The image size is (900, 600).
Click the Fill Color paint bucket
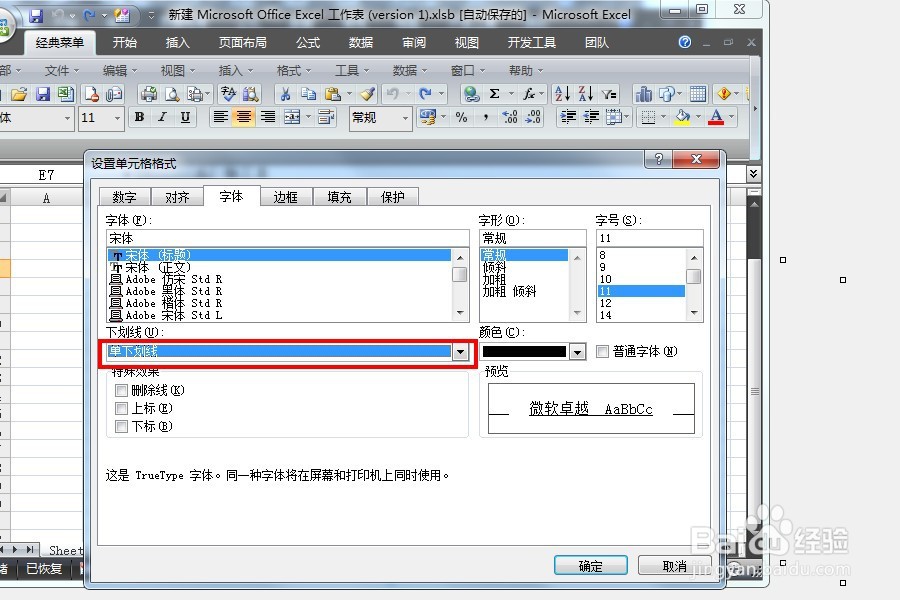(x=682, y=117)
